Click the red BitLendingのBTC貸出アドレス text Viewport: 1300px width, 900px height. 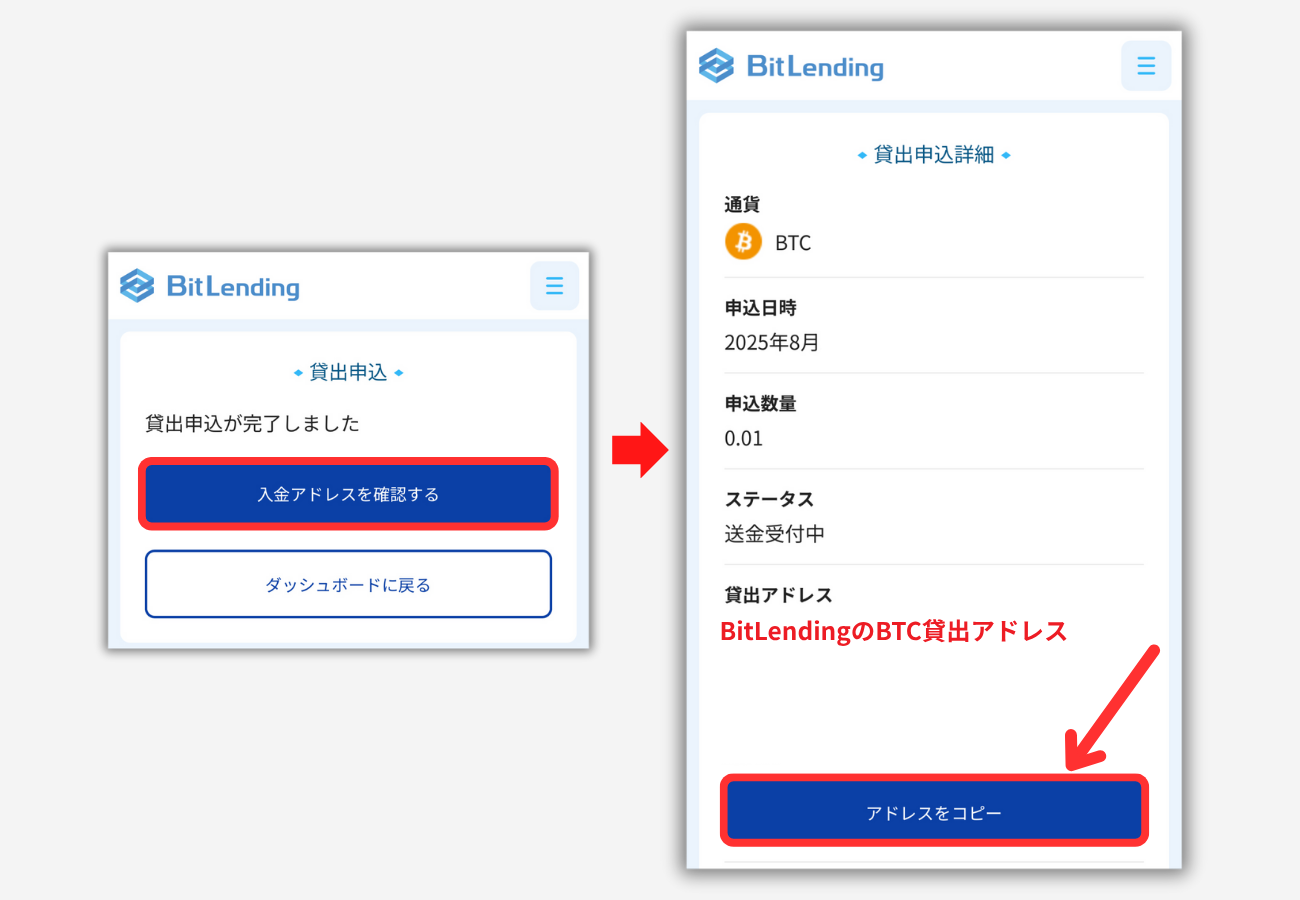pos(894,631)
